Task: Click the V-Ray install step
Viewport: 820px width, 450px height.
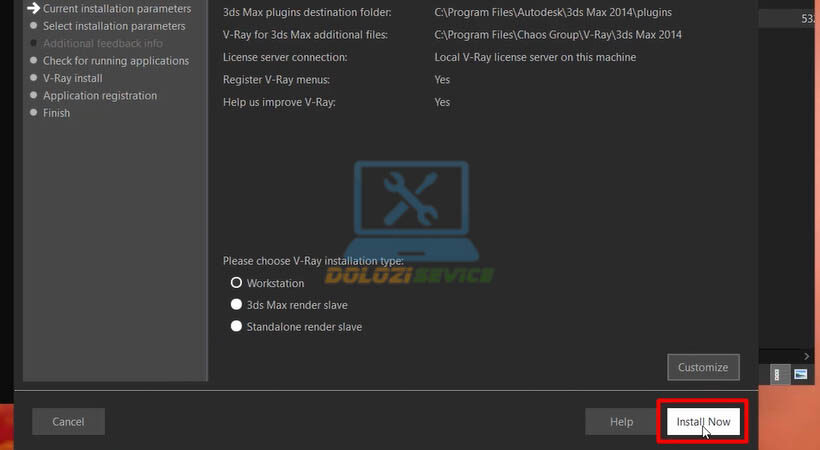Action: pyautogui.click(x=72, y=78)
